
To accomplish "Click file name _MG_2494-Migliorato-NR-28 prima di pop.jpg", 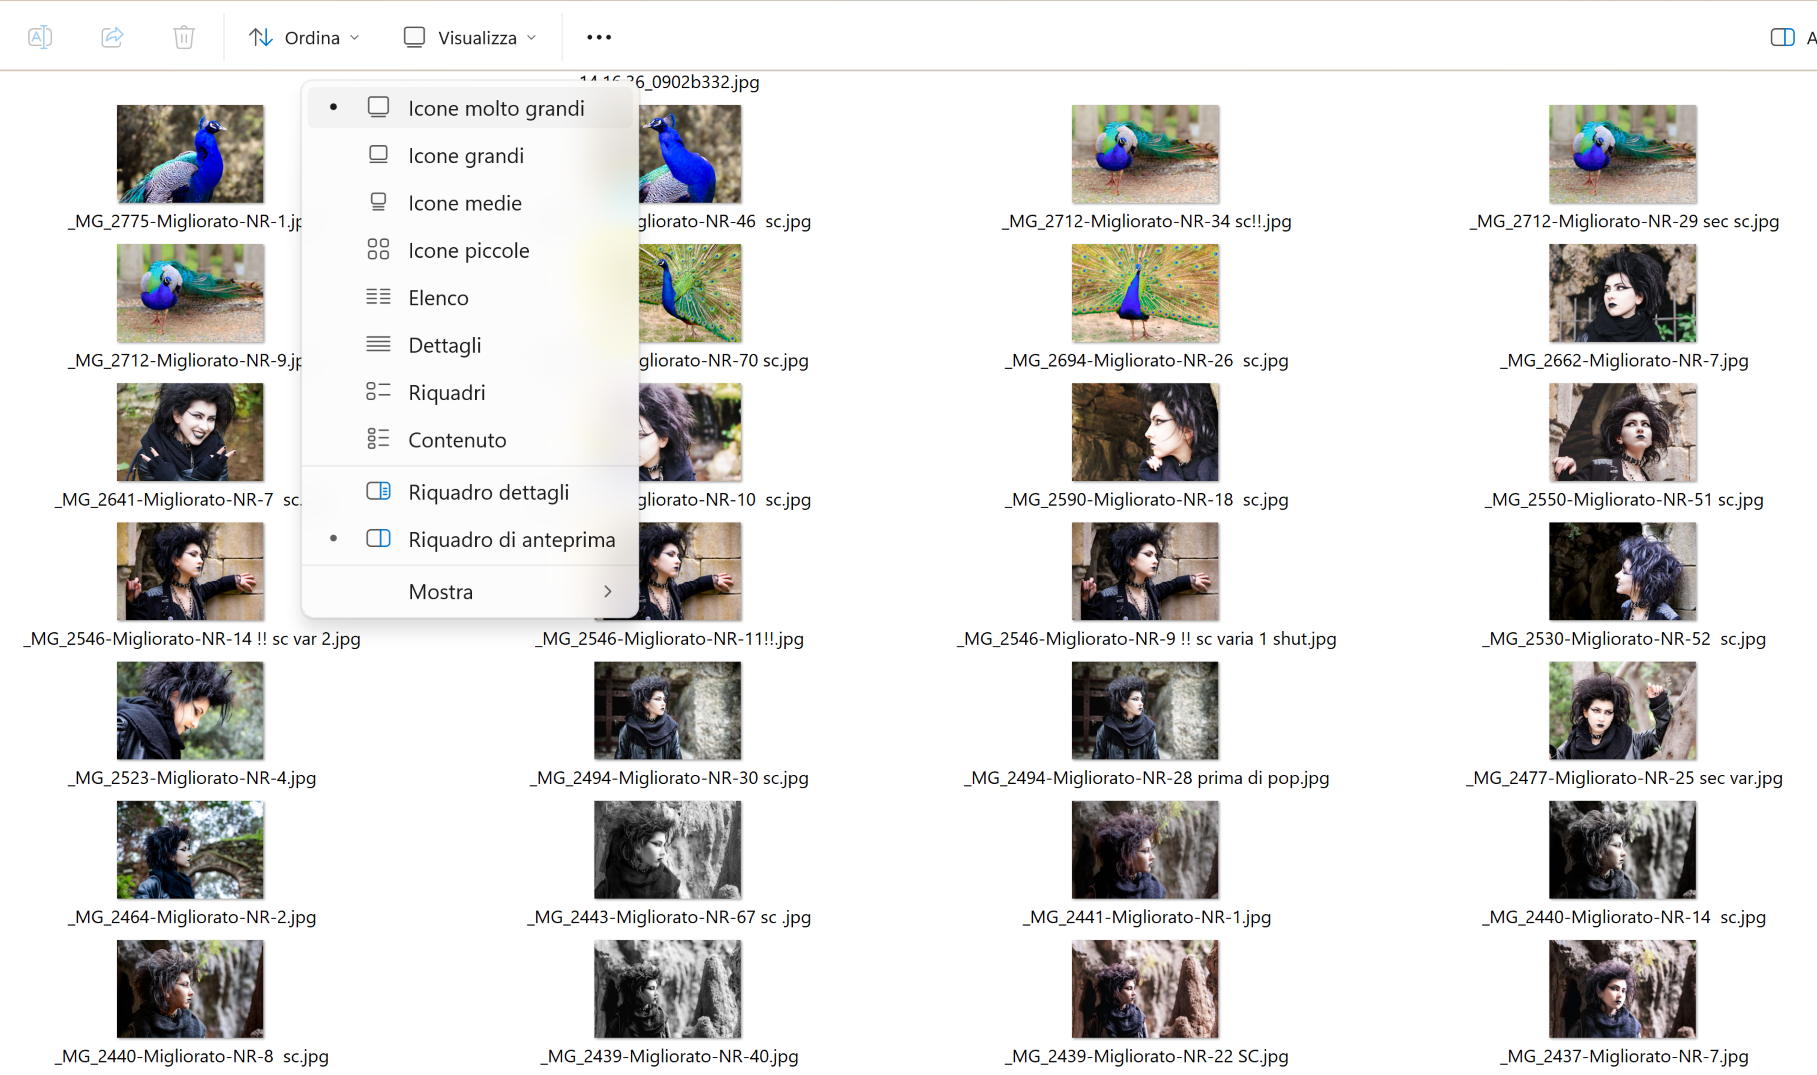I will pyautogui.click(x=1146, y=777).
